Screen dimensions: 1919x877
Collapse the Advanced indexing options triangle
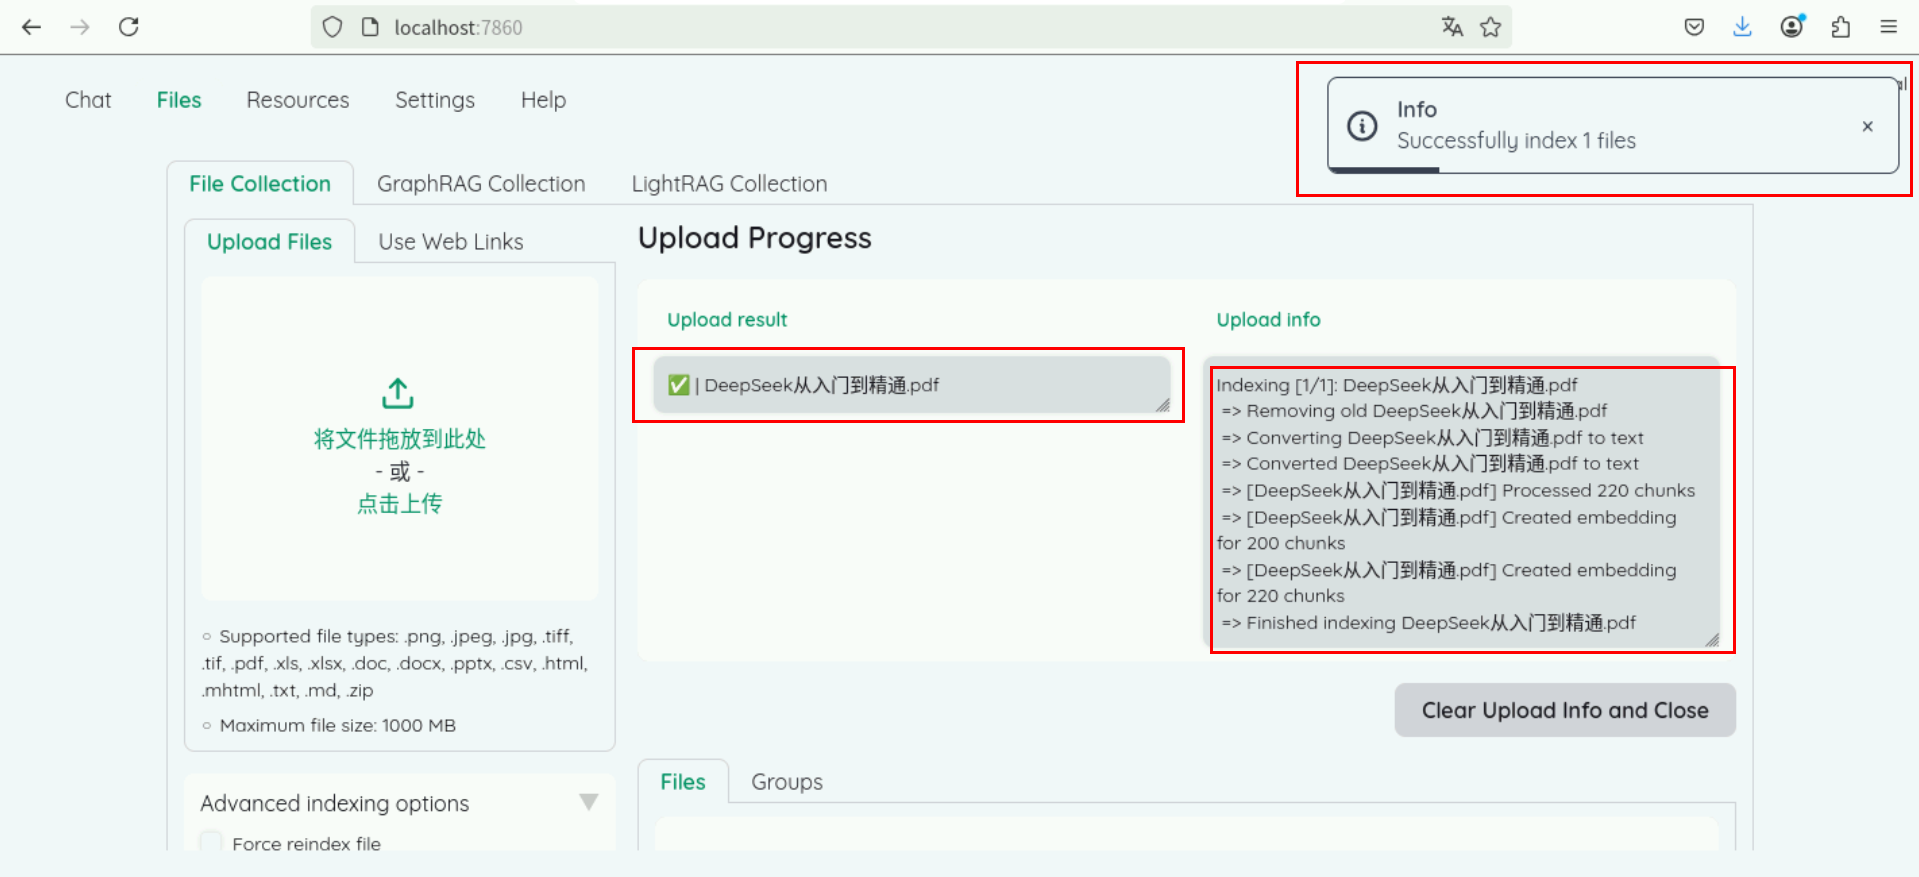tap(589, 802)
